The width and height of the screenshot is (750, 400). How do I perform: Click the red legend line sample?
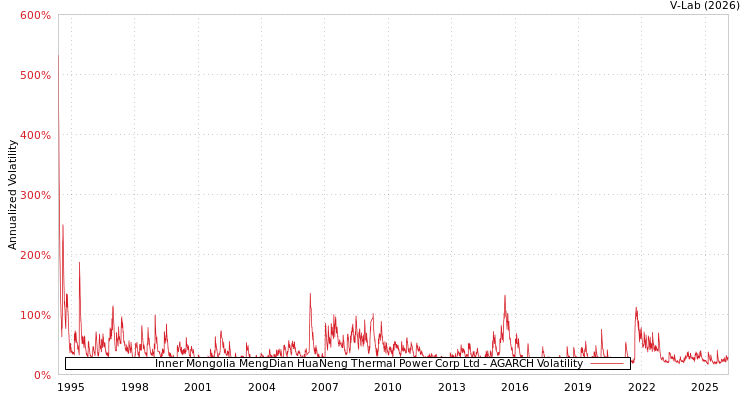(607, 364)
